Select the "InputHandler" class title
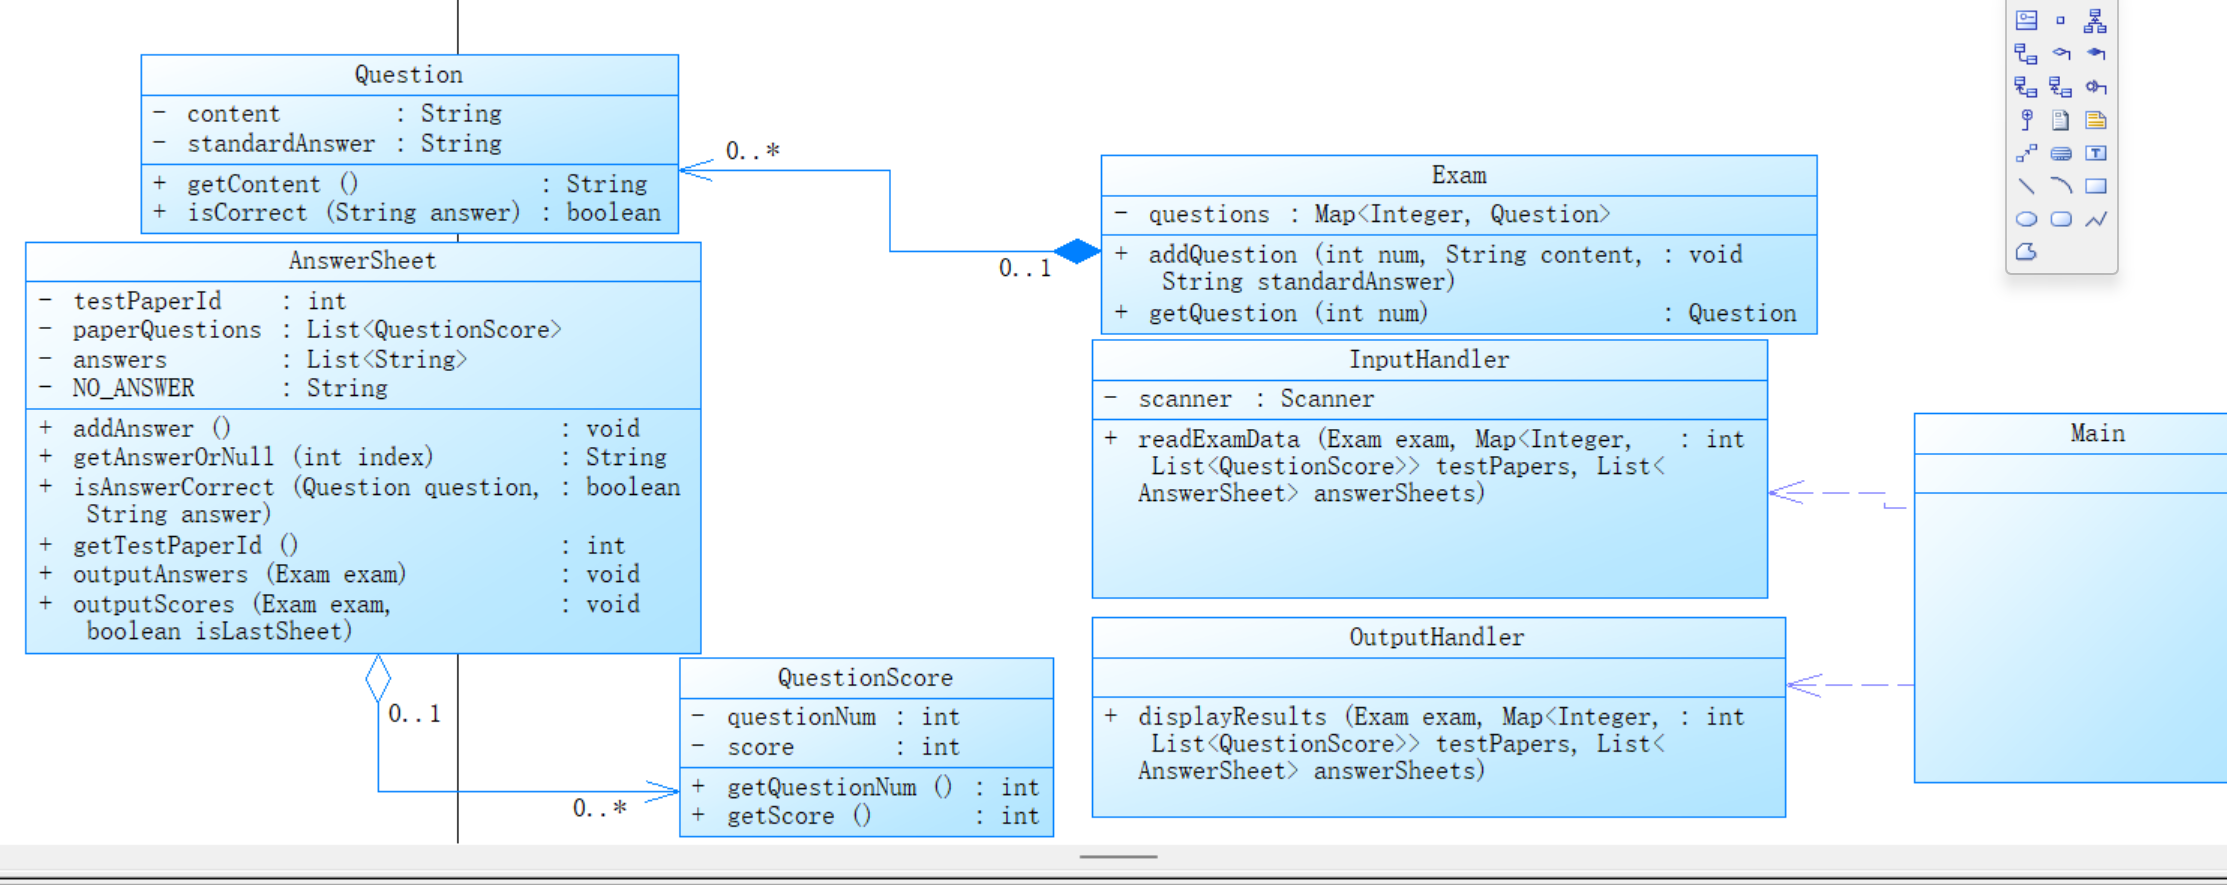2227x885 pixels. coord(1430,360)
